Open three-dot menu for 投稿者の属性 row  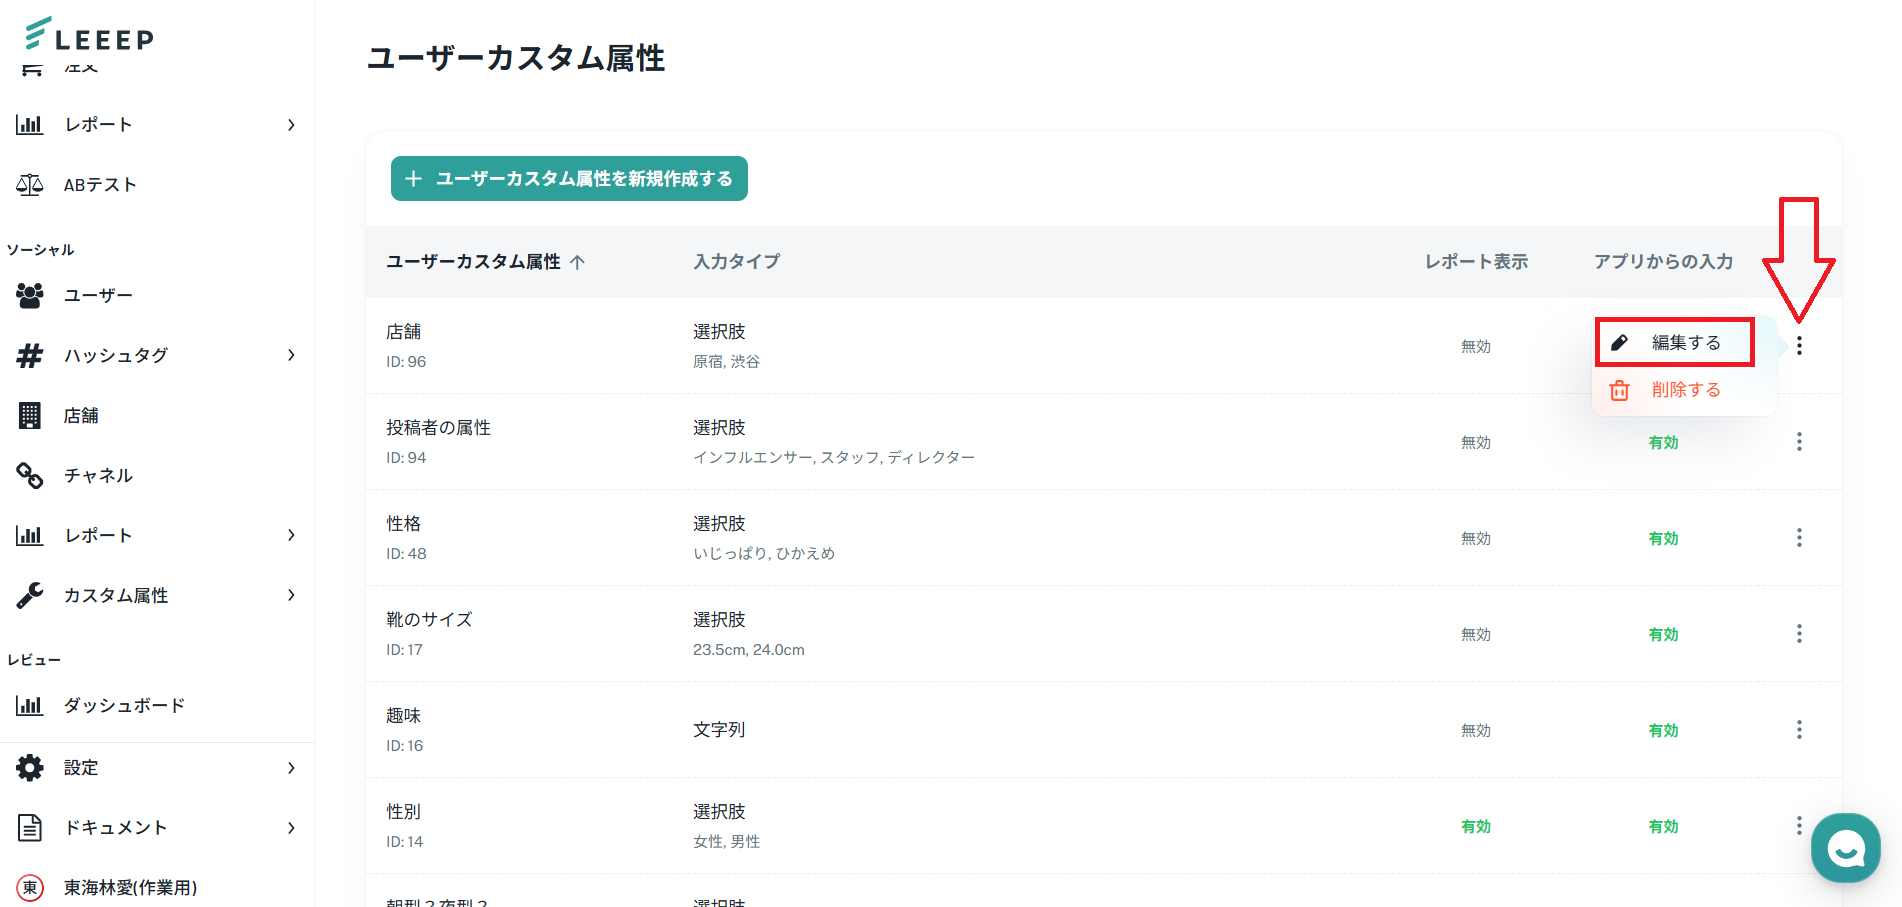pyautogui.click(x=1799, y=442)
